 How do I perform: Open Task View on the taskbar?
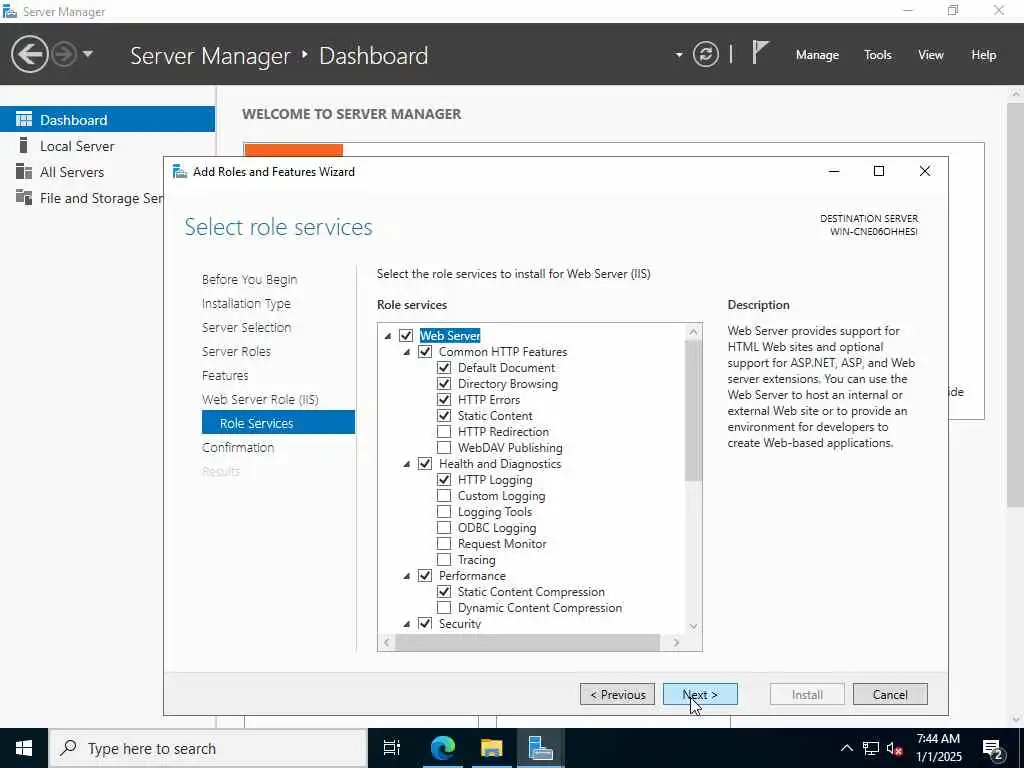click(392, 748)
